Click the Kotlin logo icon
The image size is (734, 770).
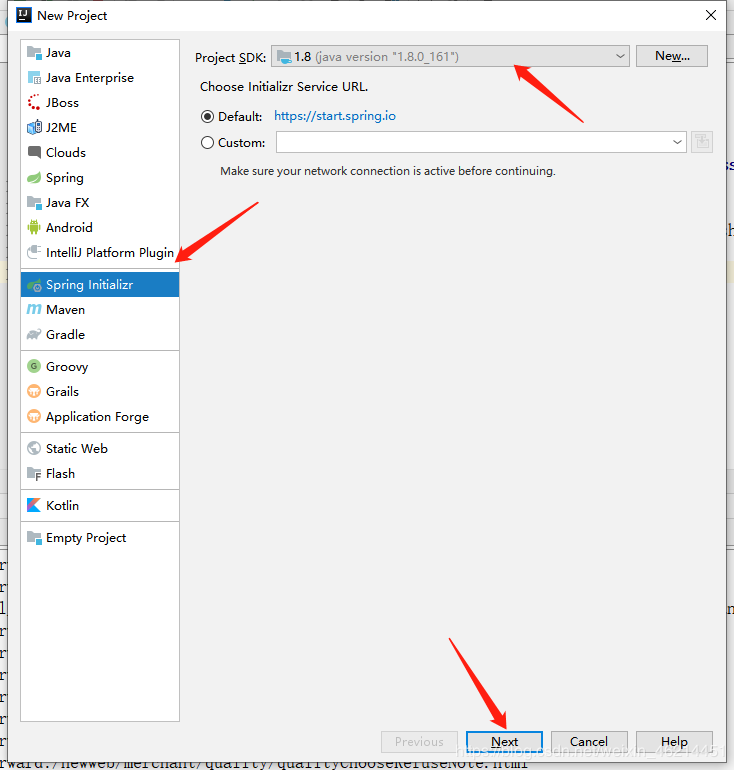click(x=34, y=505)
